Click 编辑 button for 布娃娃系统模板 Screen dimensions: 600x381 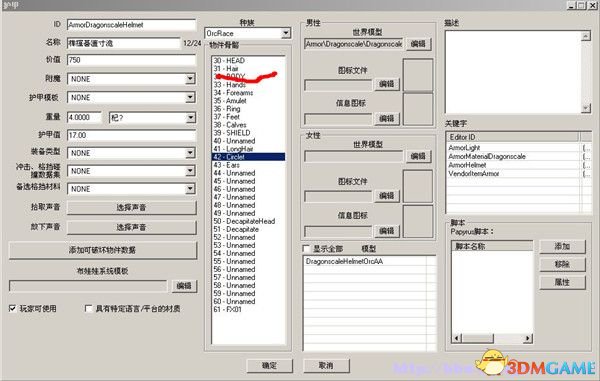(184, 286)
